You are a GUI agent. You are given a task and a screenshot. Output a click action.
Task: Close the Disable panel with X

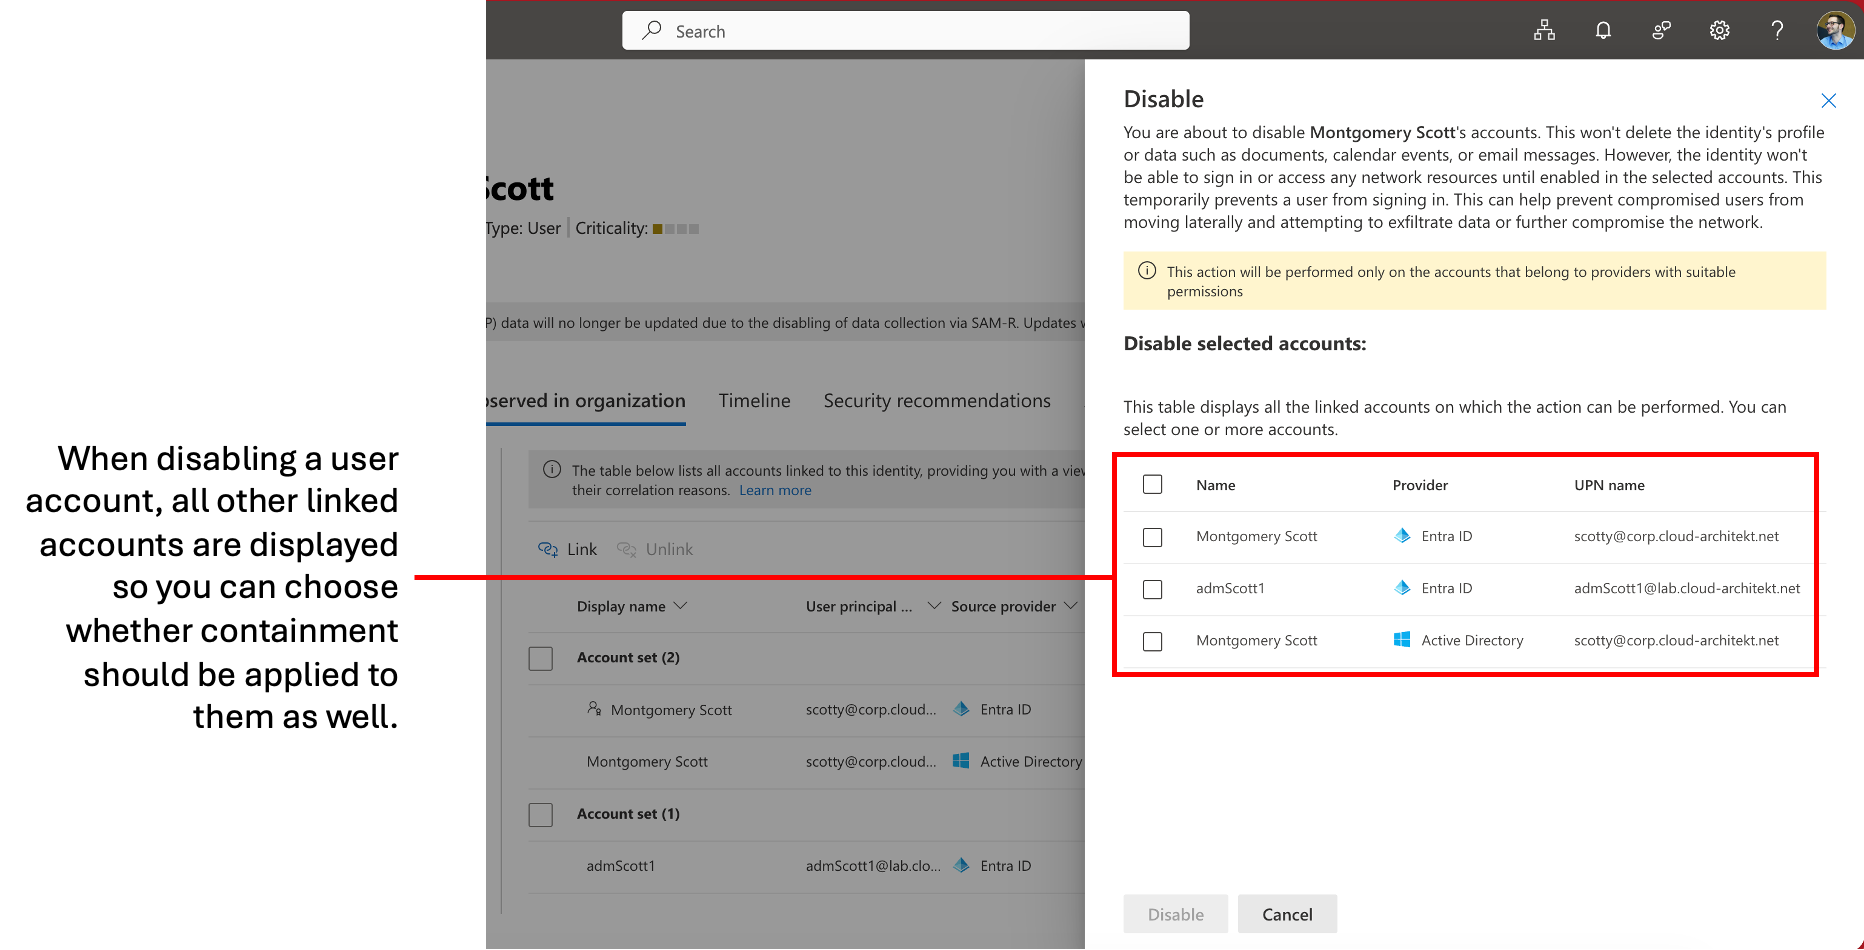click(x=1828, y=100)
